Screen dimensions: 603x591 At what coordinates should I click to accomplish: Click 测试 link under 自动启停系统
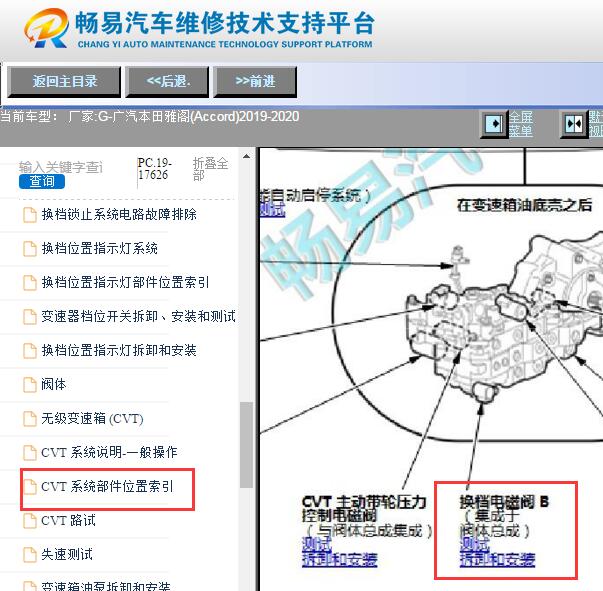(x=273, y=210)
